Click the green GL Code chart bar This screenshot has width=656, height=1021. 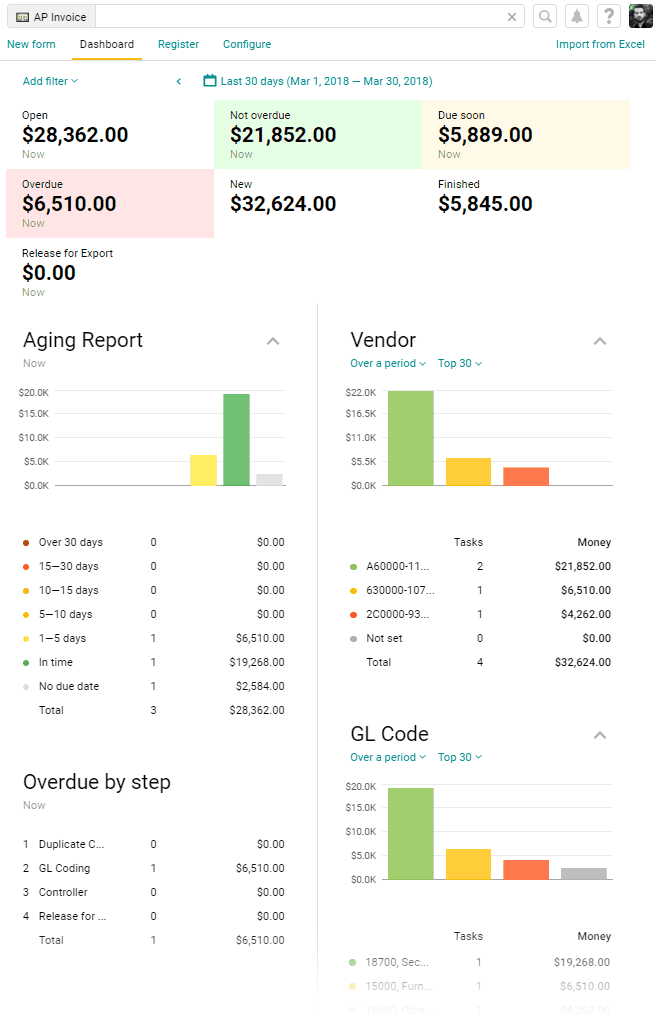click(x=411, y=833)
